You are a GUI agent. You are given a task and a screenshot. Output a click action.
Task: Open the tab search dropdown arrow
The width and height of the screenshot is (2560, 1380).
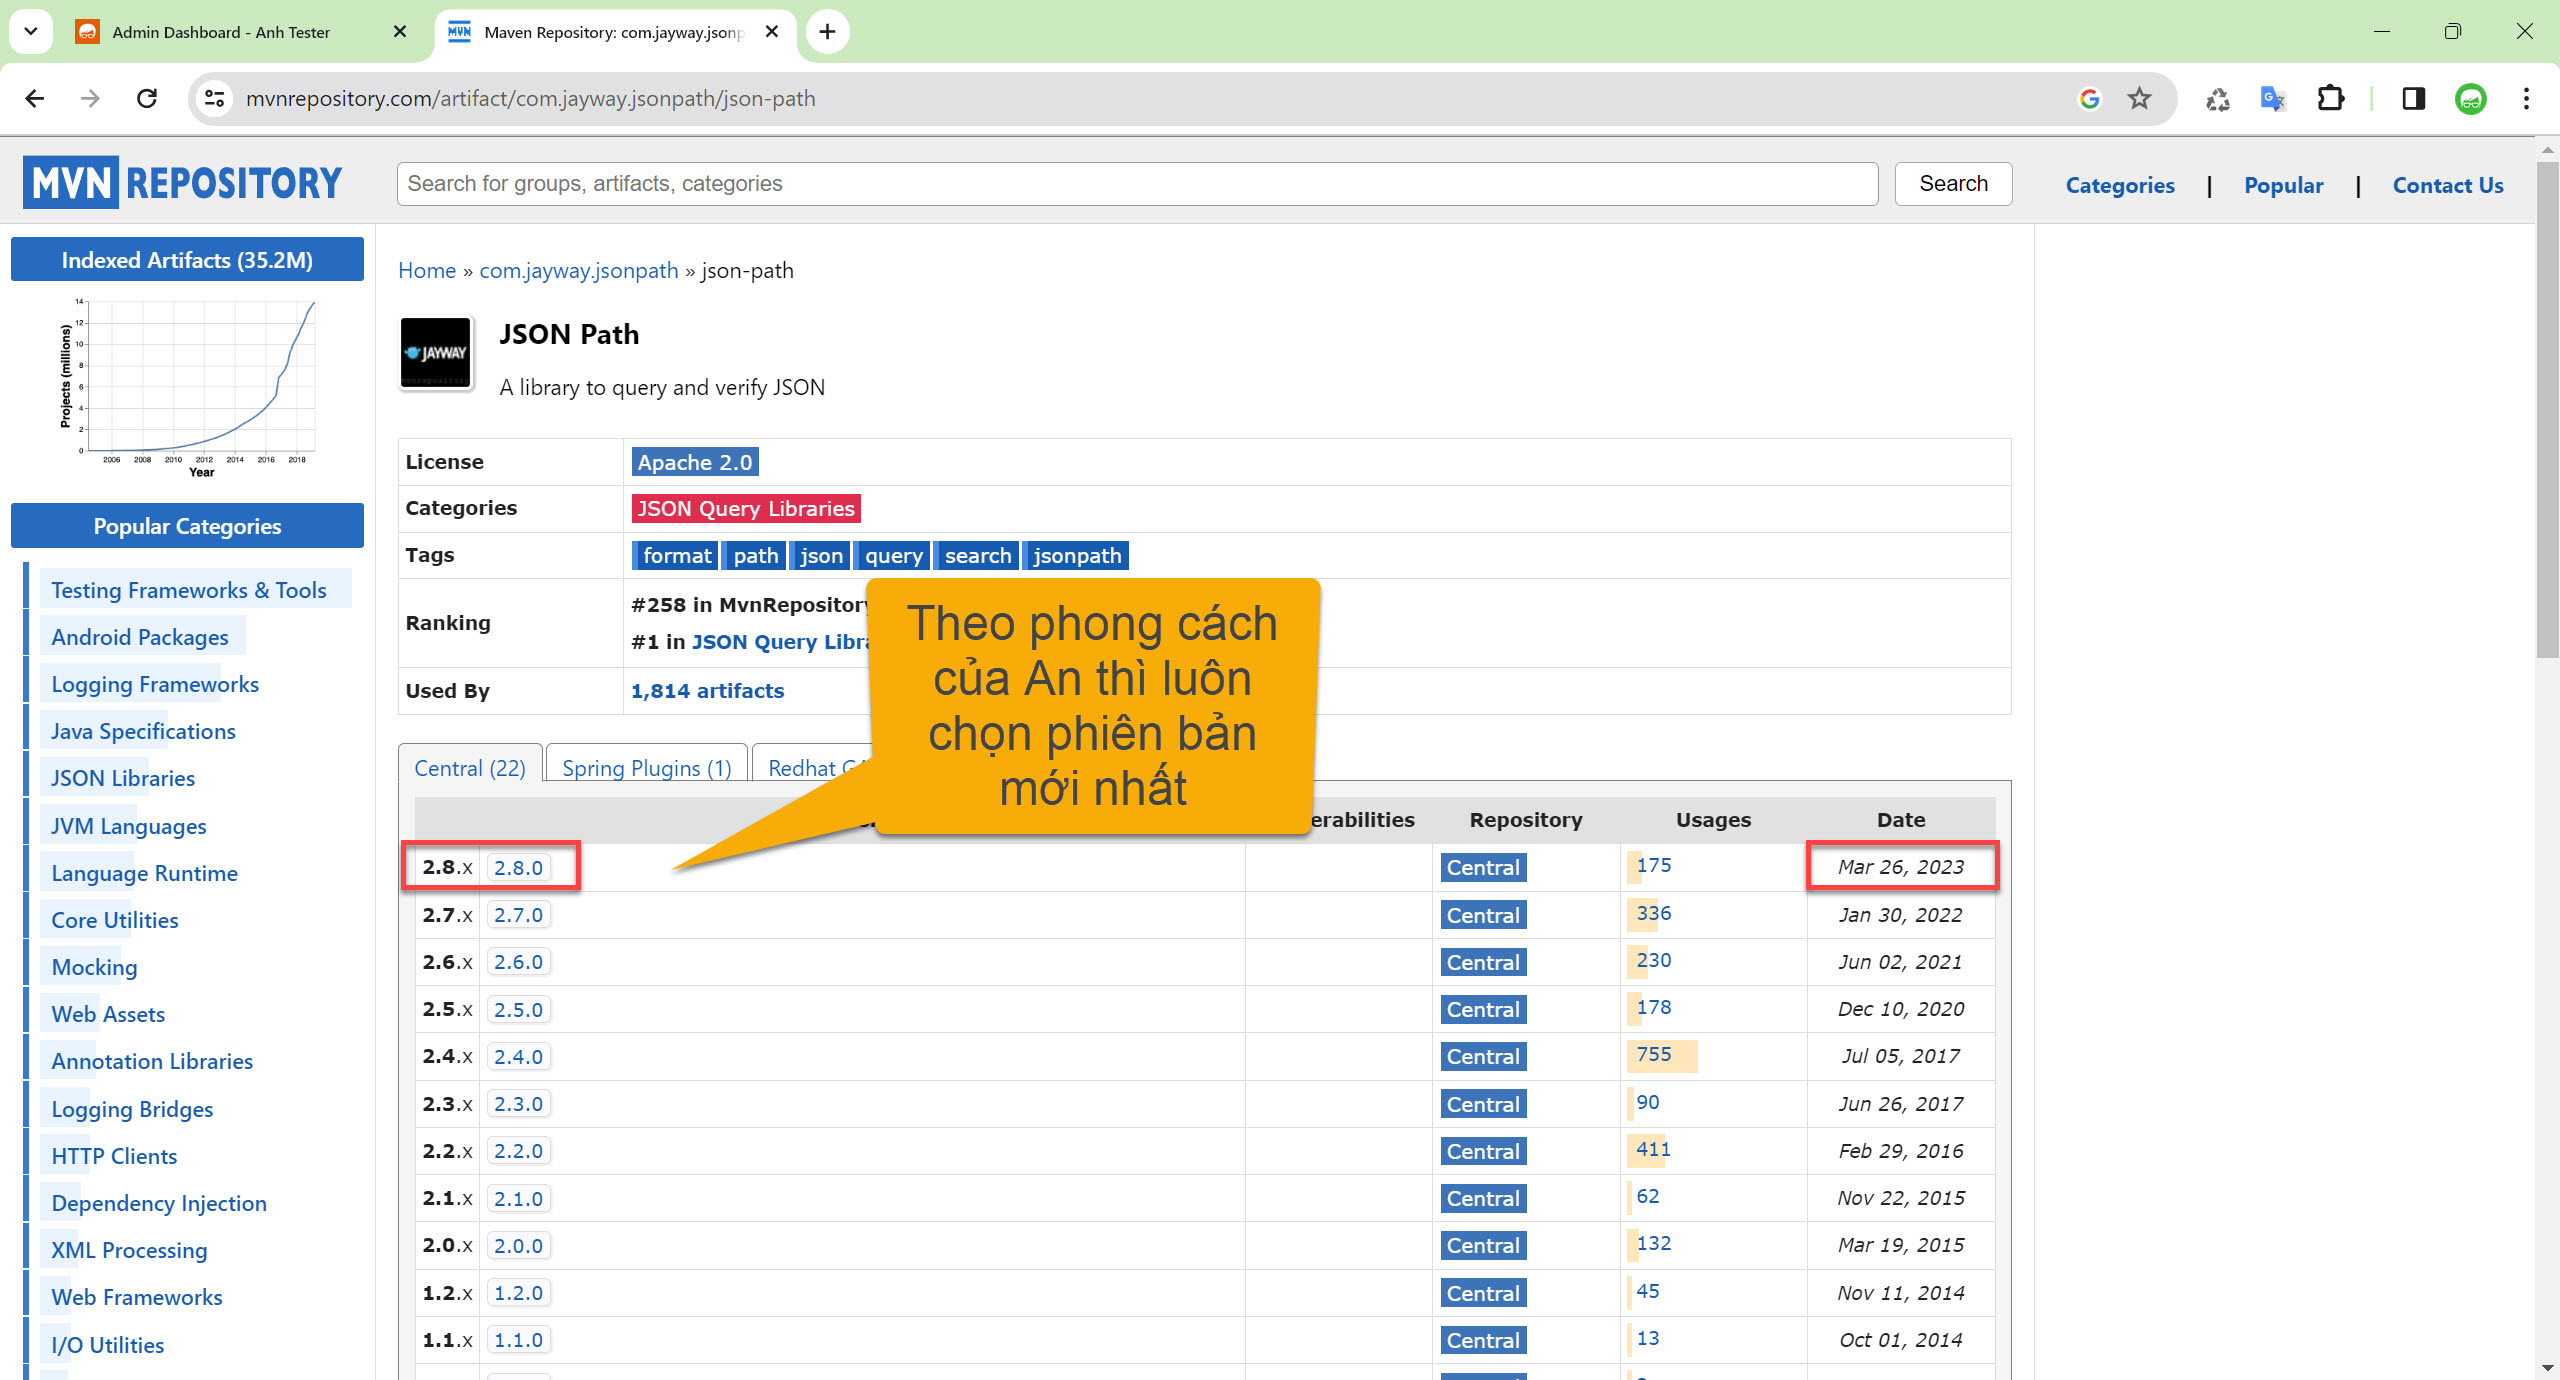[31, 31]
